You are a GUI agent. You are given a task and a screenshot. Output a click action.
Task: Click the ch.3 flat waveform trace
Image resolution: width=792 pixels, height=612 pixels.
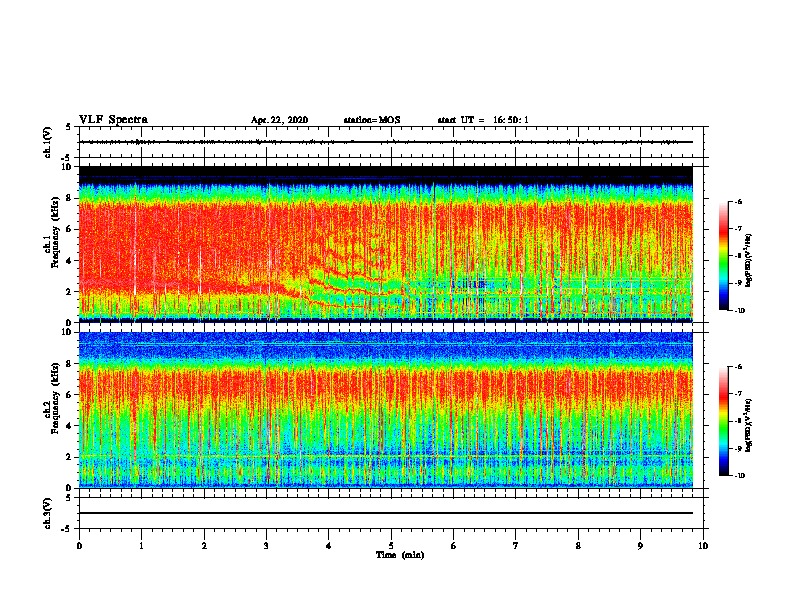point(386,513)
